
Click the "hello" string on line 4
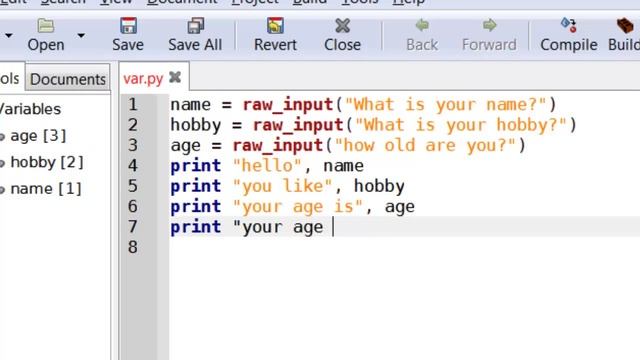(x=267, y=166)
